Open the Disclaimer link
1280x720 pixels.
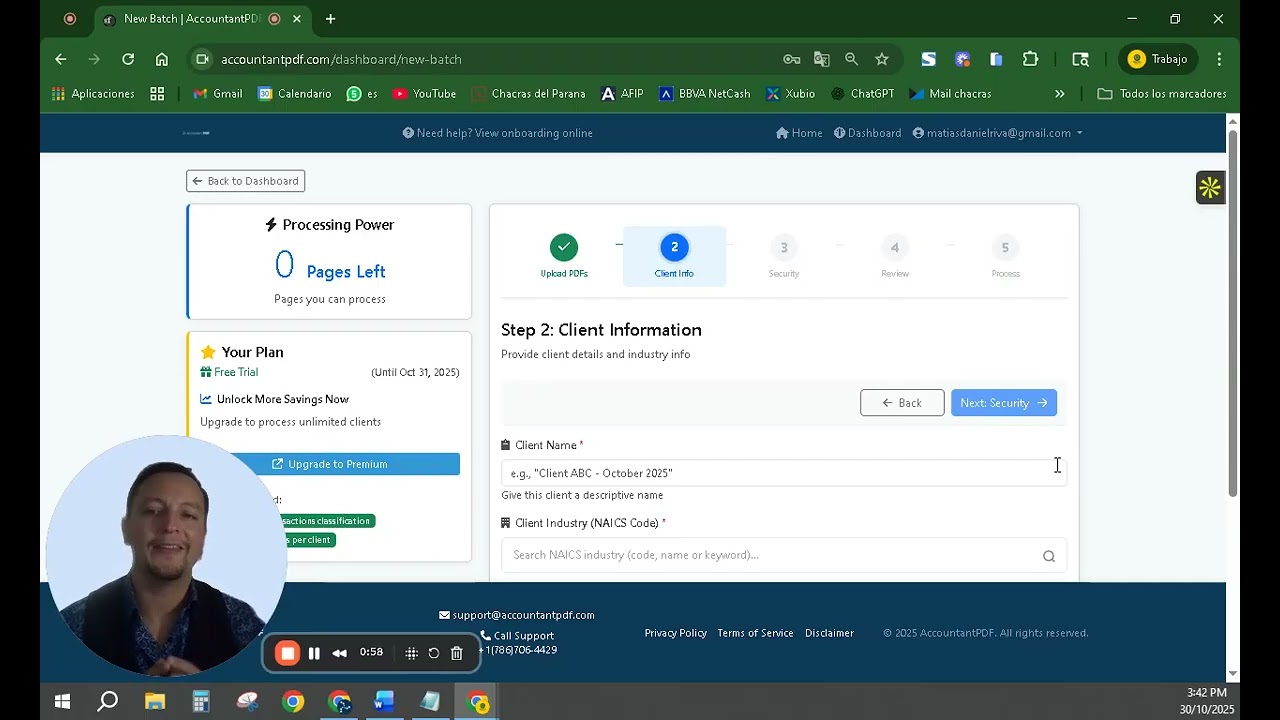click(x=829, y=633)
